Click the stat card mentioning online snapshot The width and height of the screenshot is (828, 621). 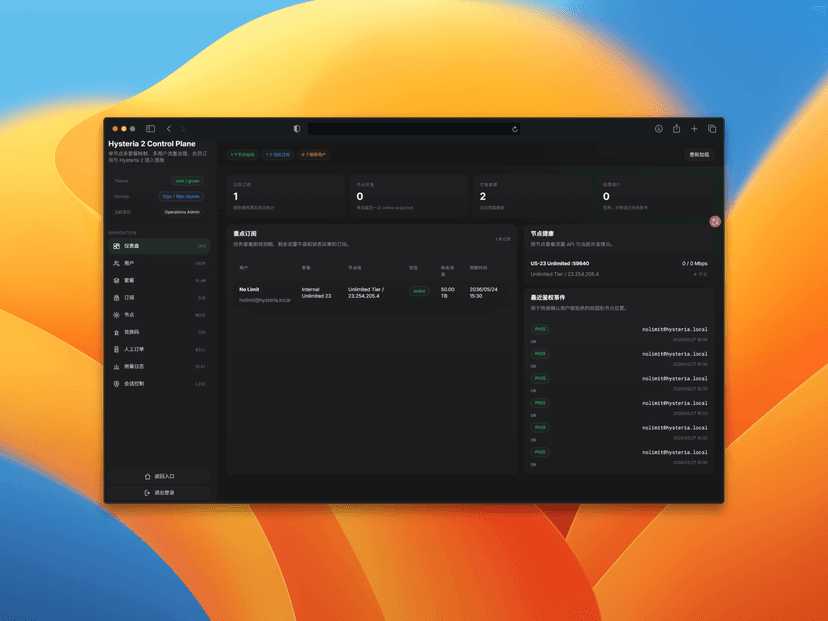coord(409,196)
